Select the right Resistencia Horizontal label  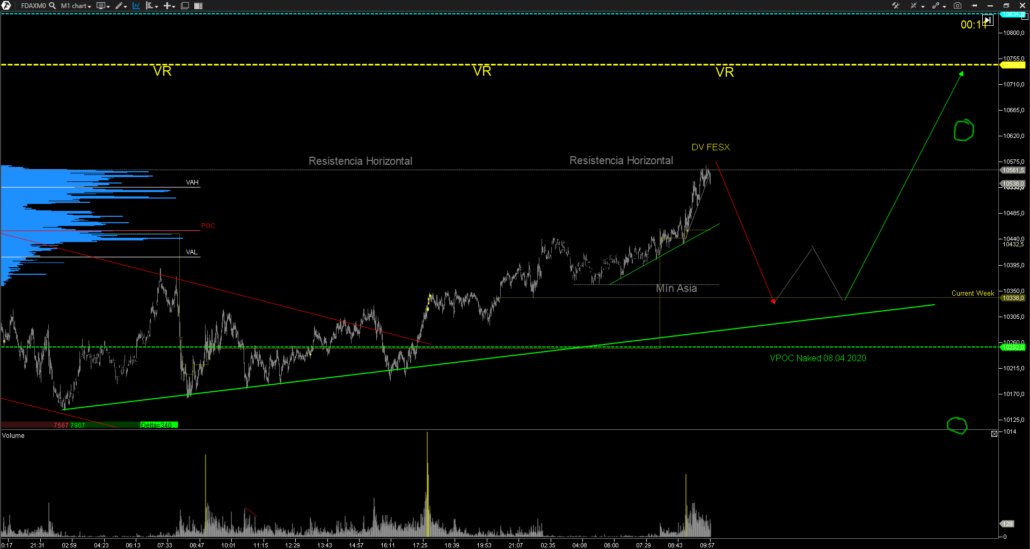(621, 160)
